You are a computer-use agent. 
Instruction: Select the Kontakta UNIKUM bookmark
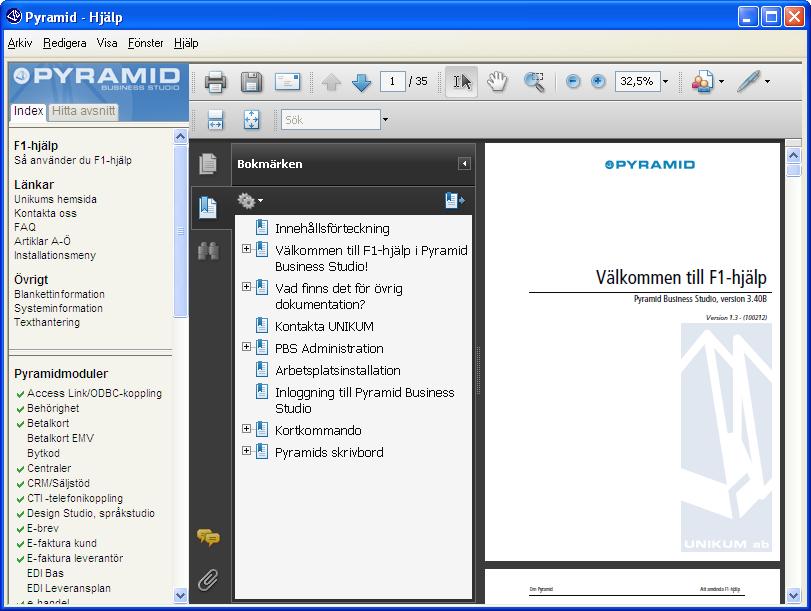[x=324, y=326]
